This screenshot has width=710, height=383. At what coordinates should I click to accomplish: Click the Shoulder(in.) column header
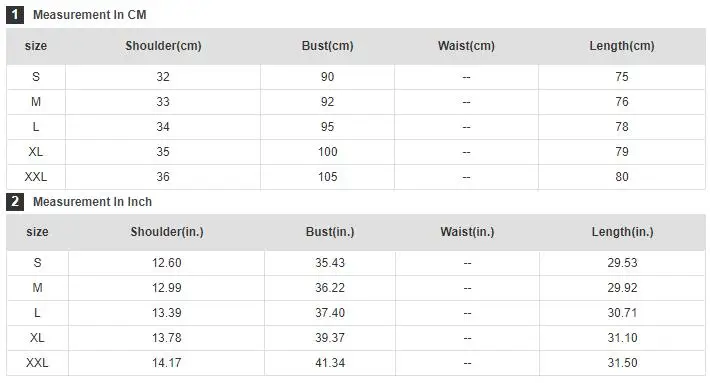(167, 232)
